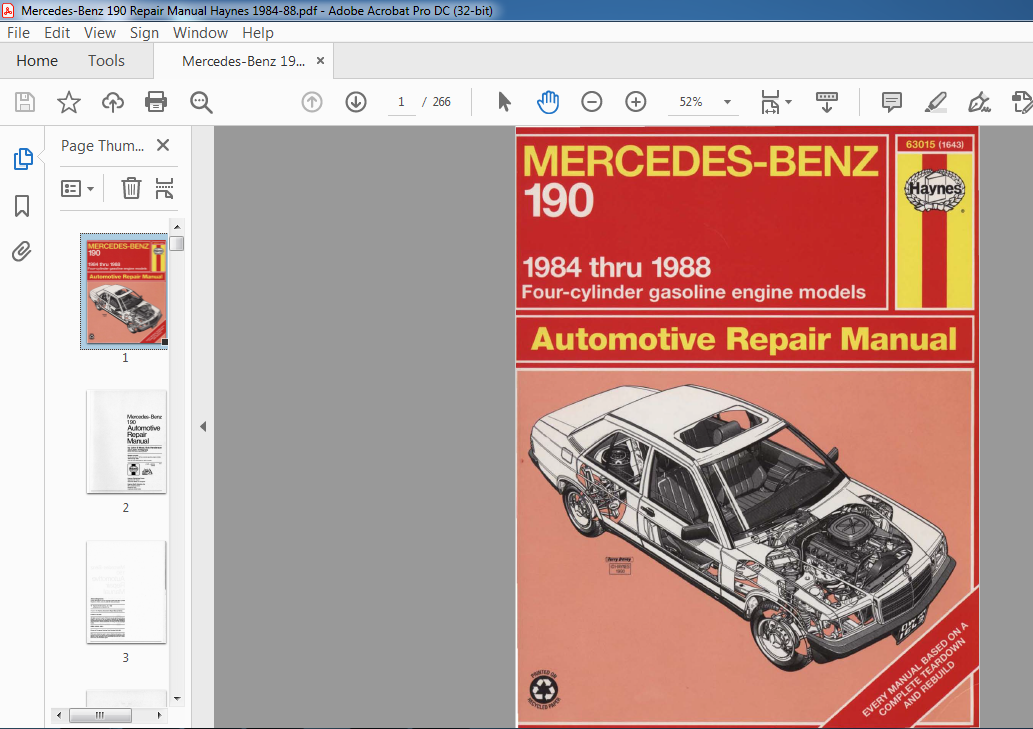Upload file to cloud icon
Viewport: 1033px width, 729px height.
(113, 102)
